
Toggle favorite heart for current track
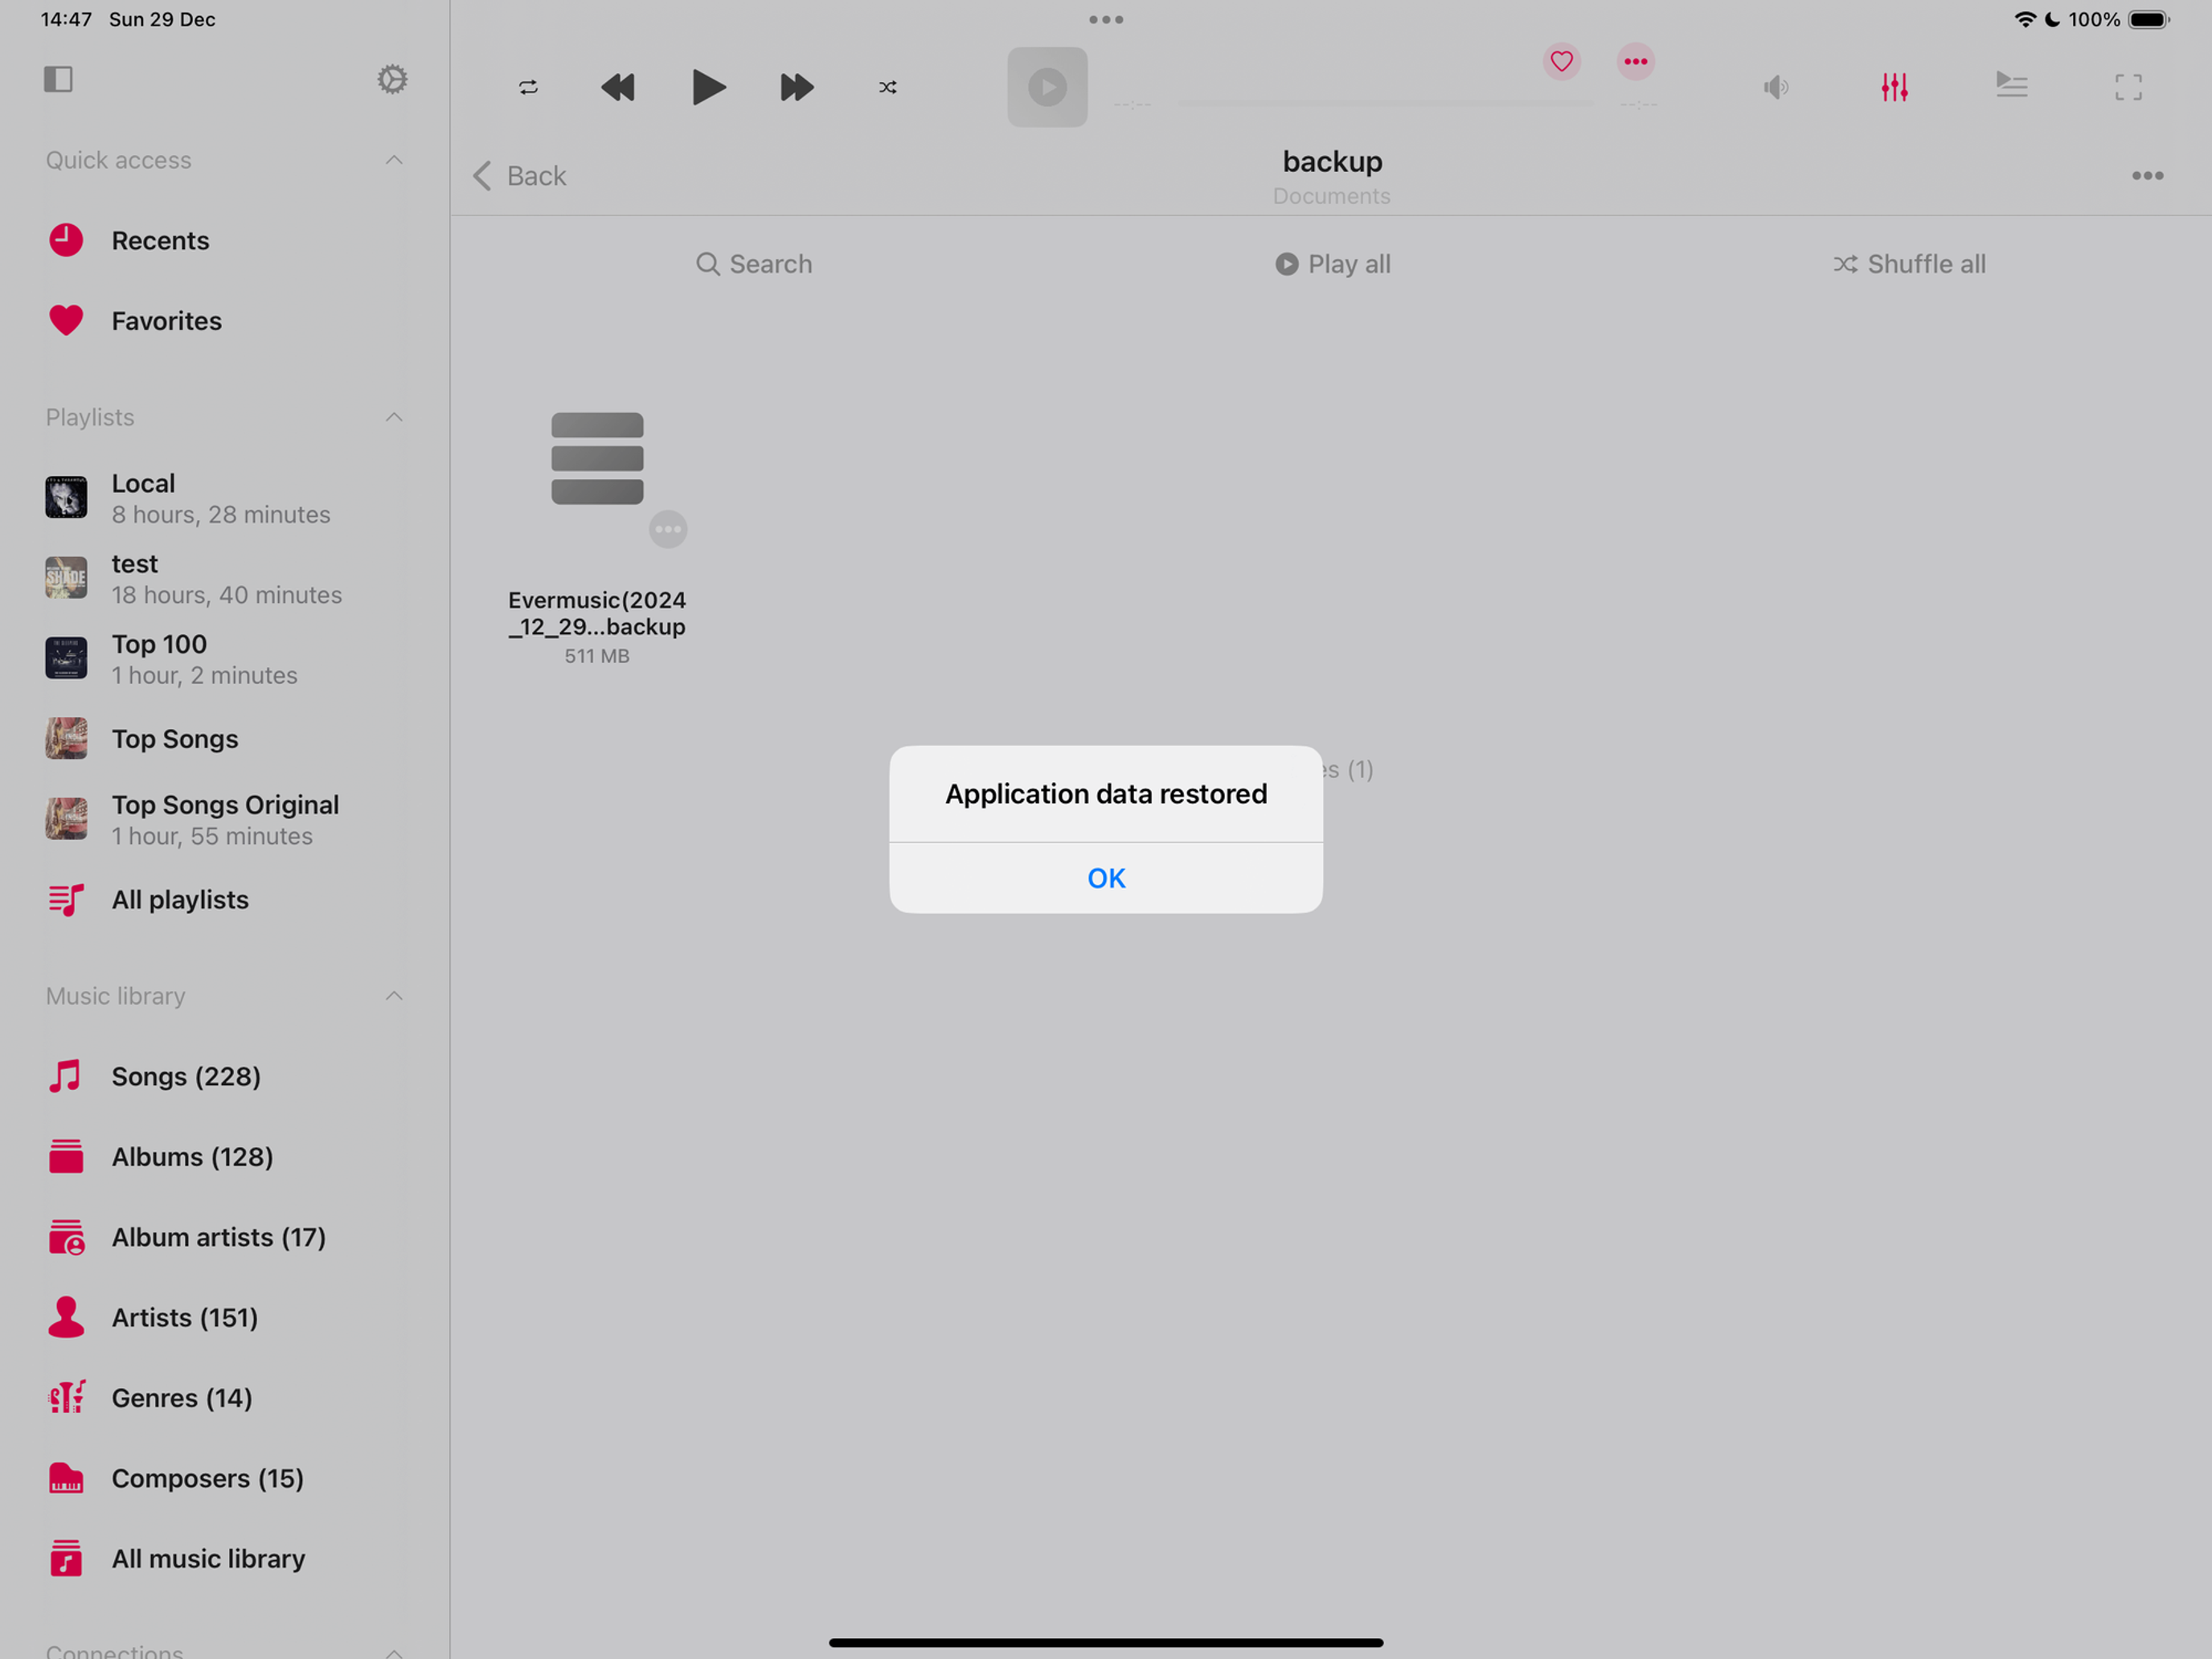(x=1561, y=61)
